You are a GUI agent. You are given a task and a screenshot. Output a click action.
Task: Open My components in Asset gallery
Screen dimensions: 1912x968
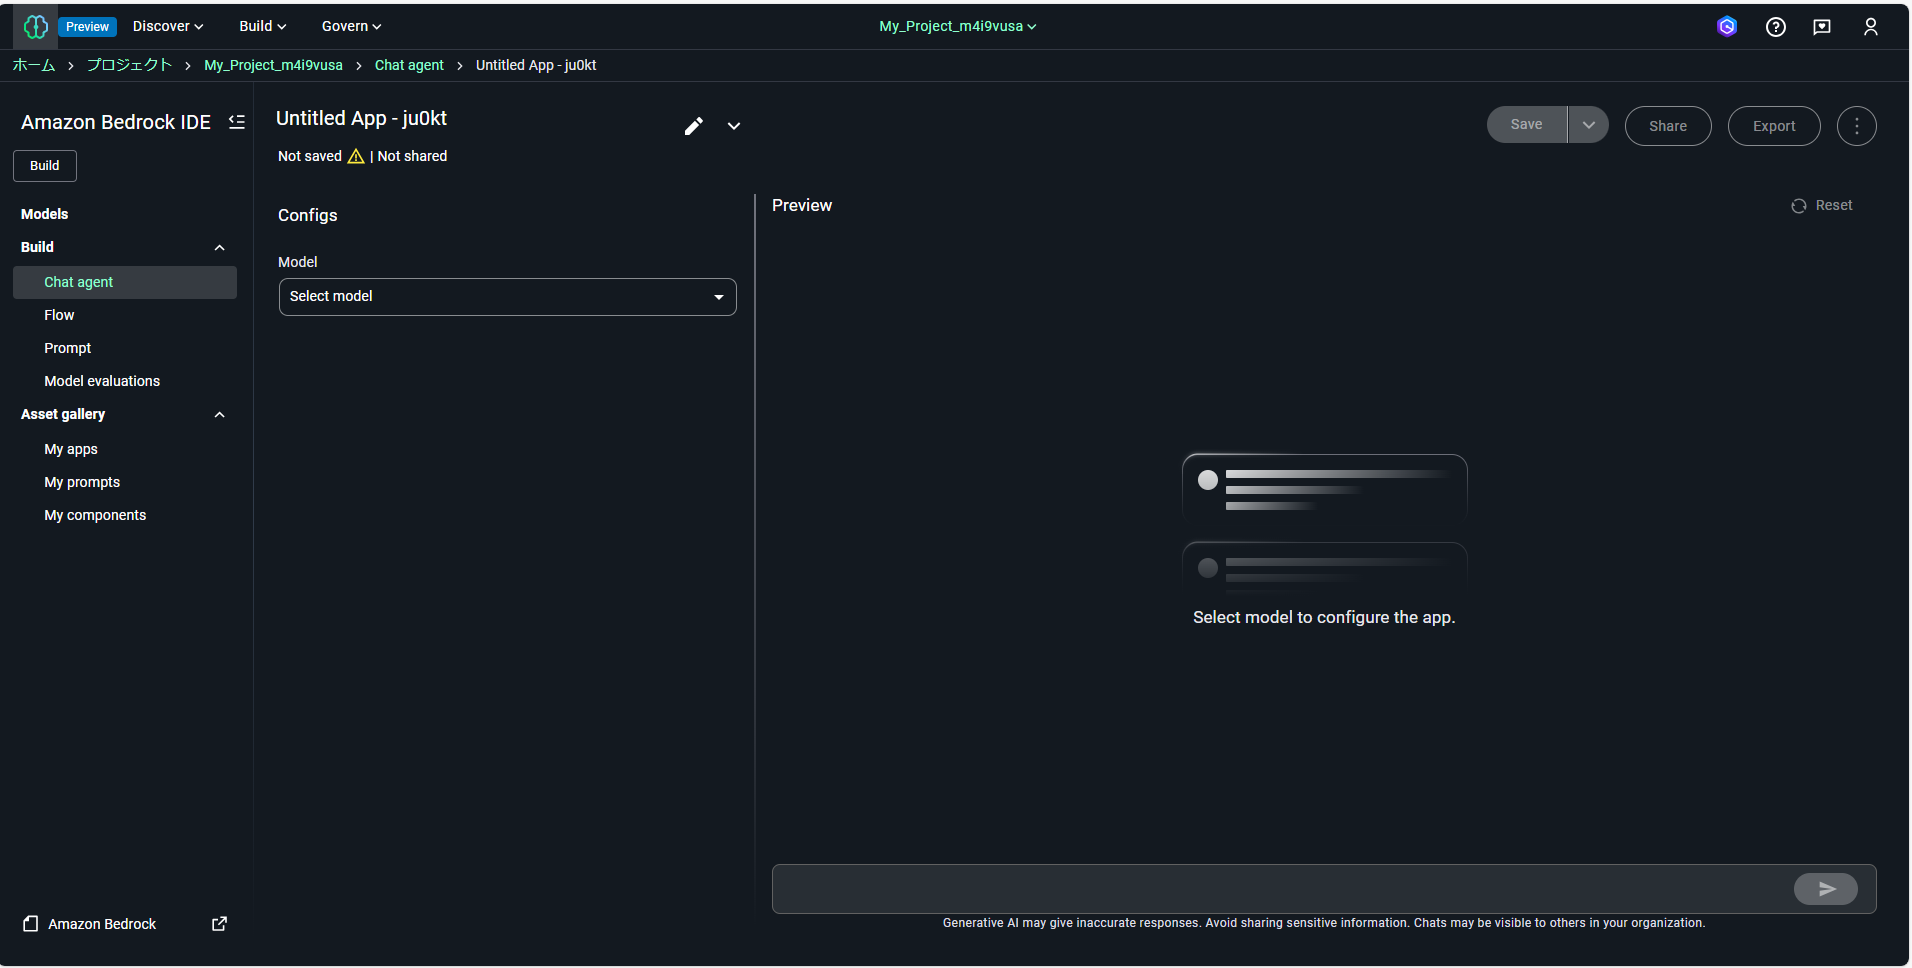point(95,515)
